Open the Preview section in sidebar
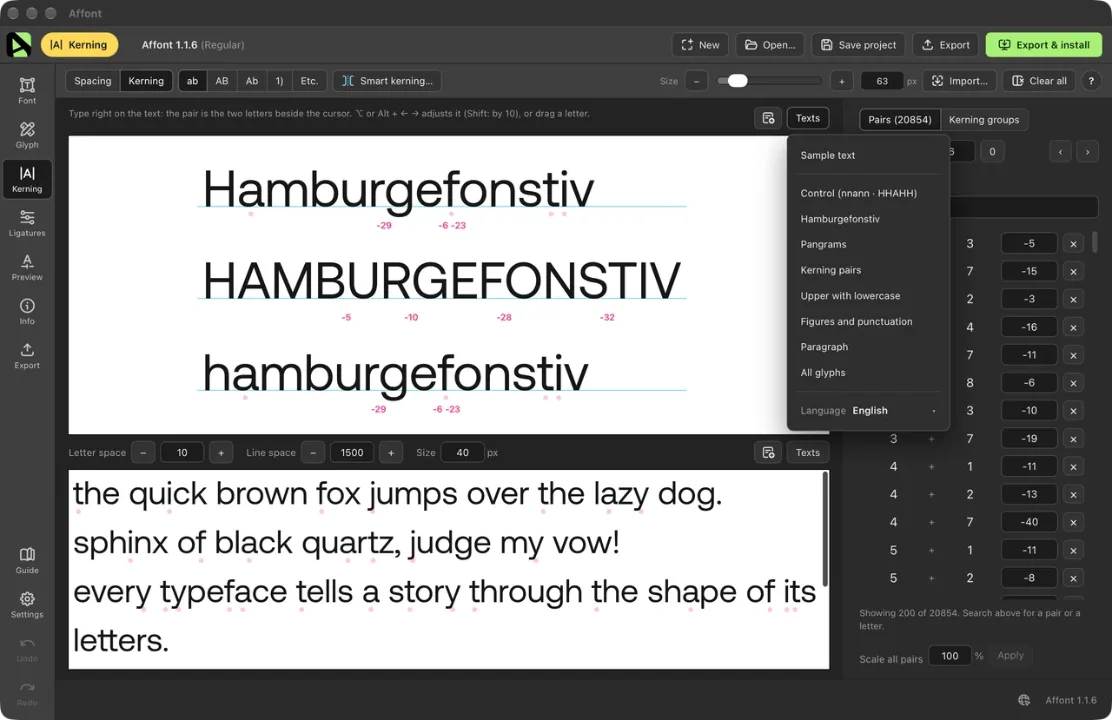 (27, 267)
